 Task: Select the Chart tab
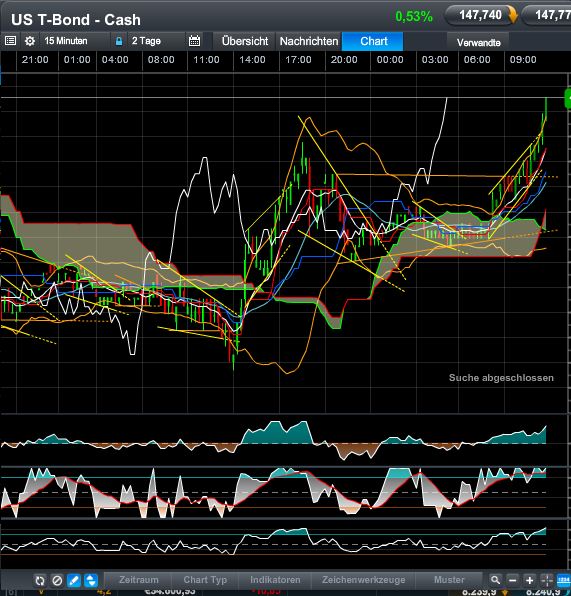point(373,41)
